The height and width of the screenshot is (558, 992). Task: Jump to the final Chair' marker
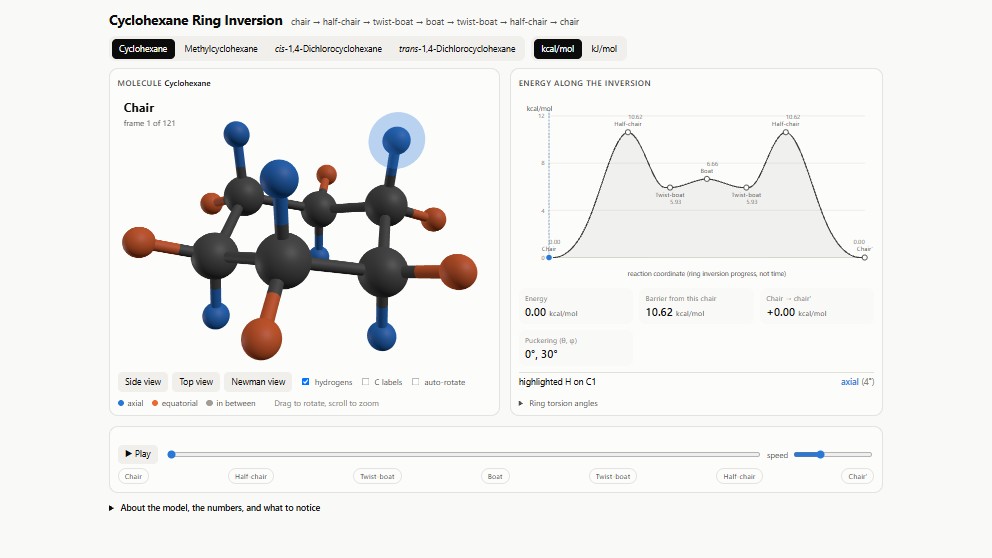(857, 476)
